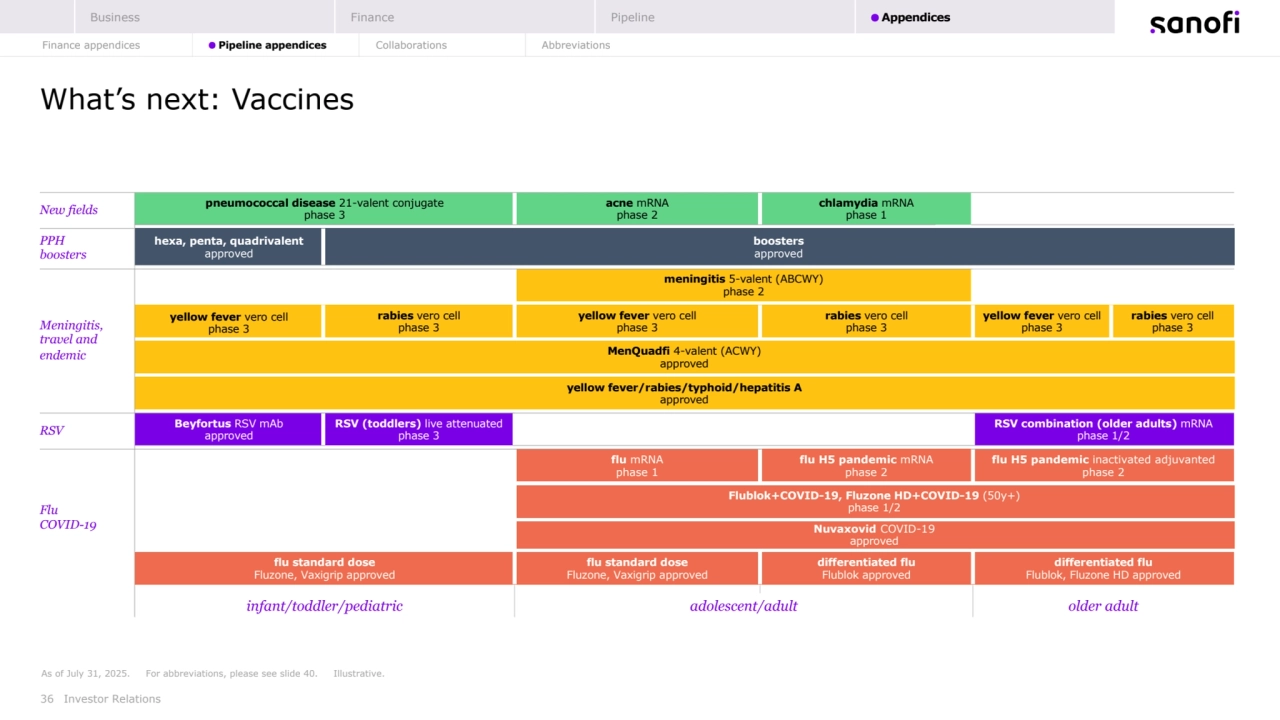
Task: Select RSV (toddlers) live attenuated box
Action: (419, 429)
